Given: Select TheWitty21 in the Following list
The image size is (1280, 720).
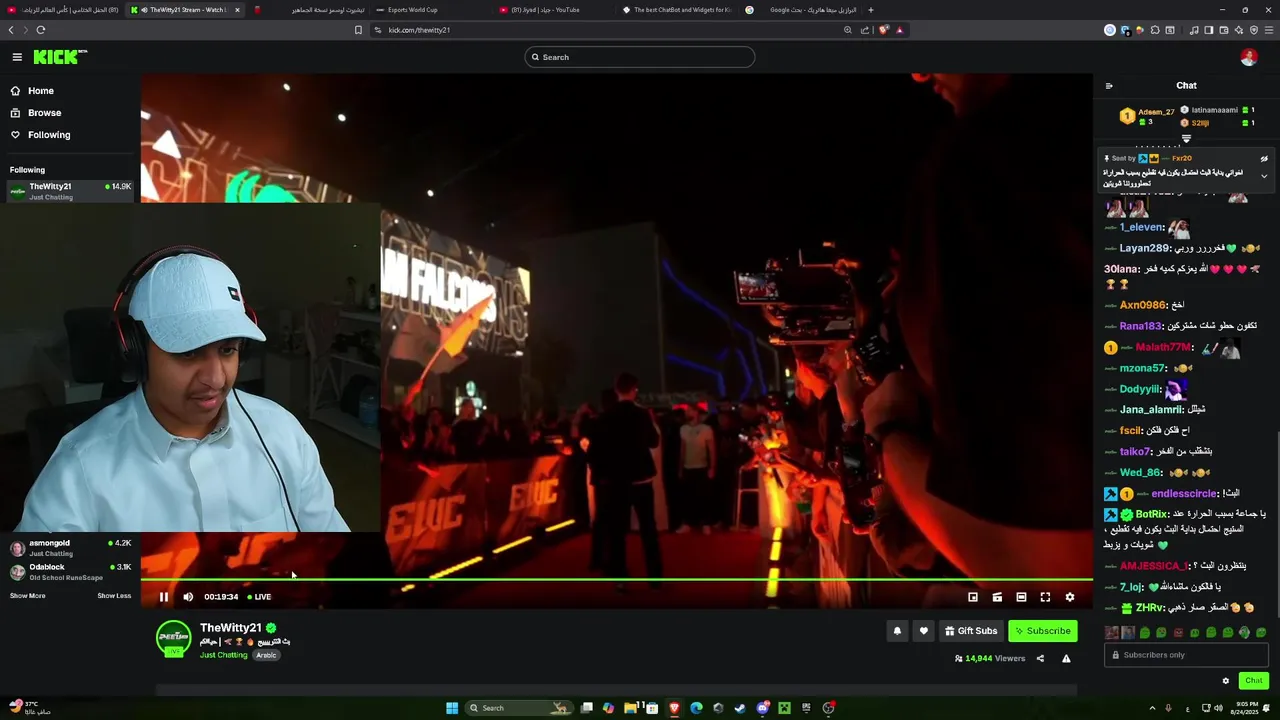Looking at the screenshot, I should [x=70, y=191].
